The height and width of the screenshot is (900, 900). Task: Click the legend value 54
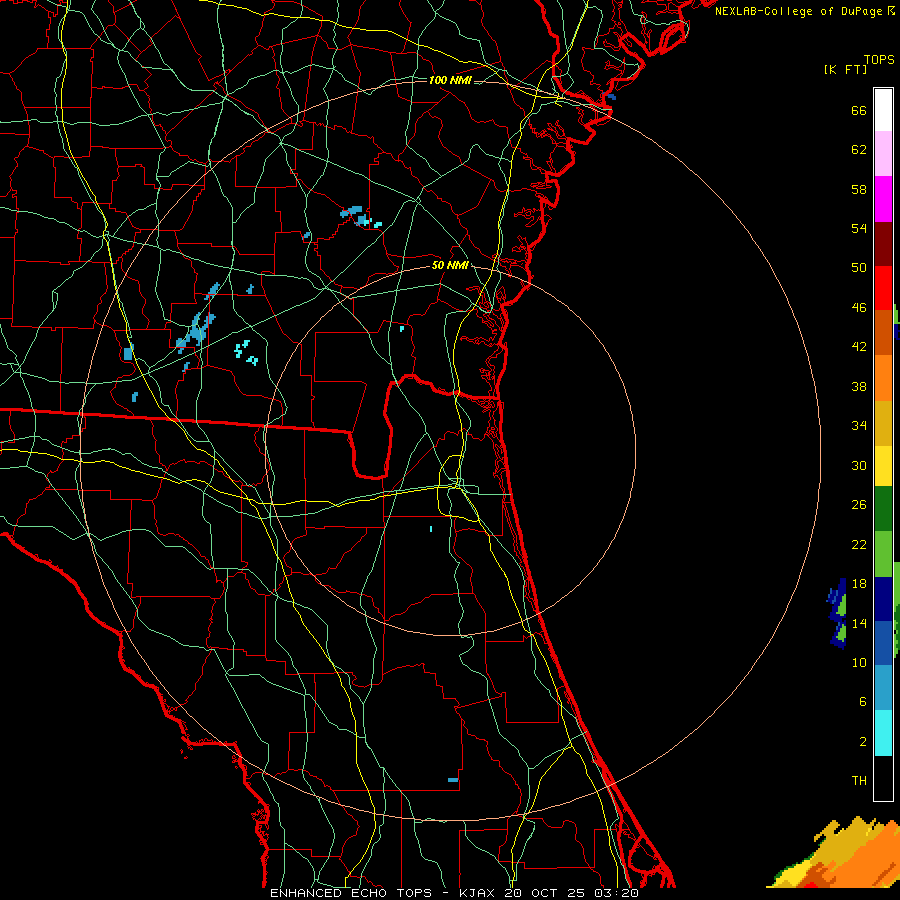(x=859, y=228)
